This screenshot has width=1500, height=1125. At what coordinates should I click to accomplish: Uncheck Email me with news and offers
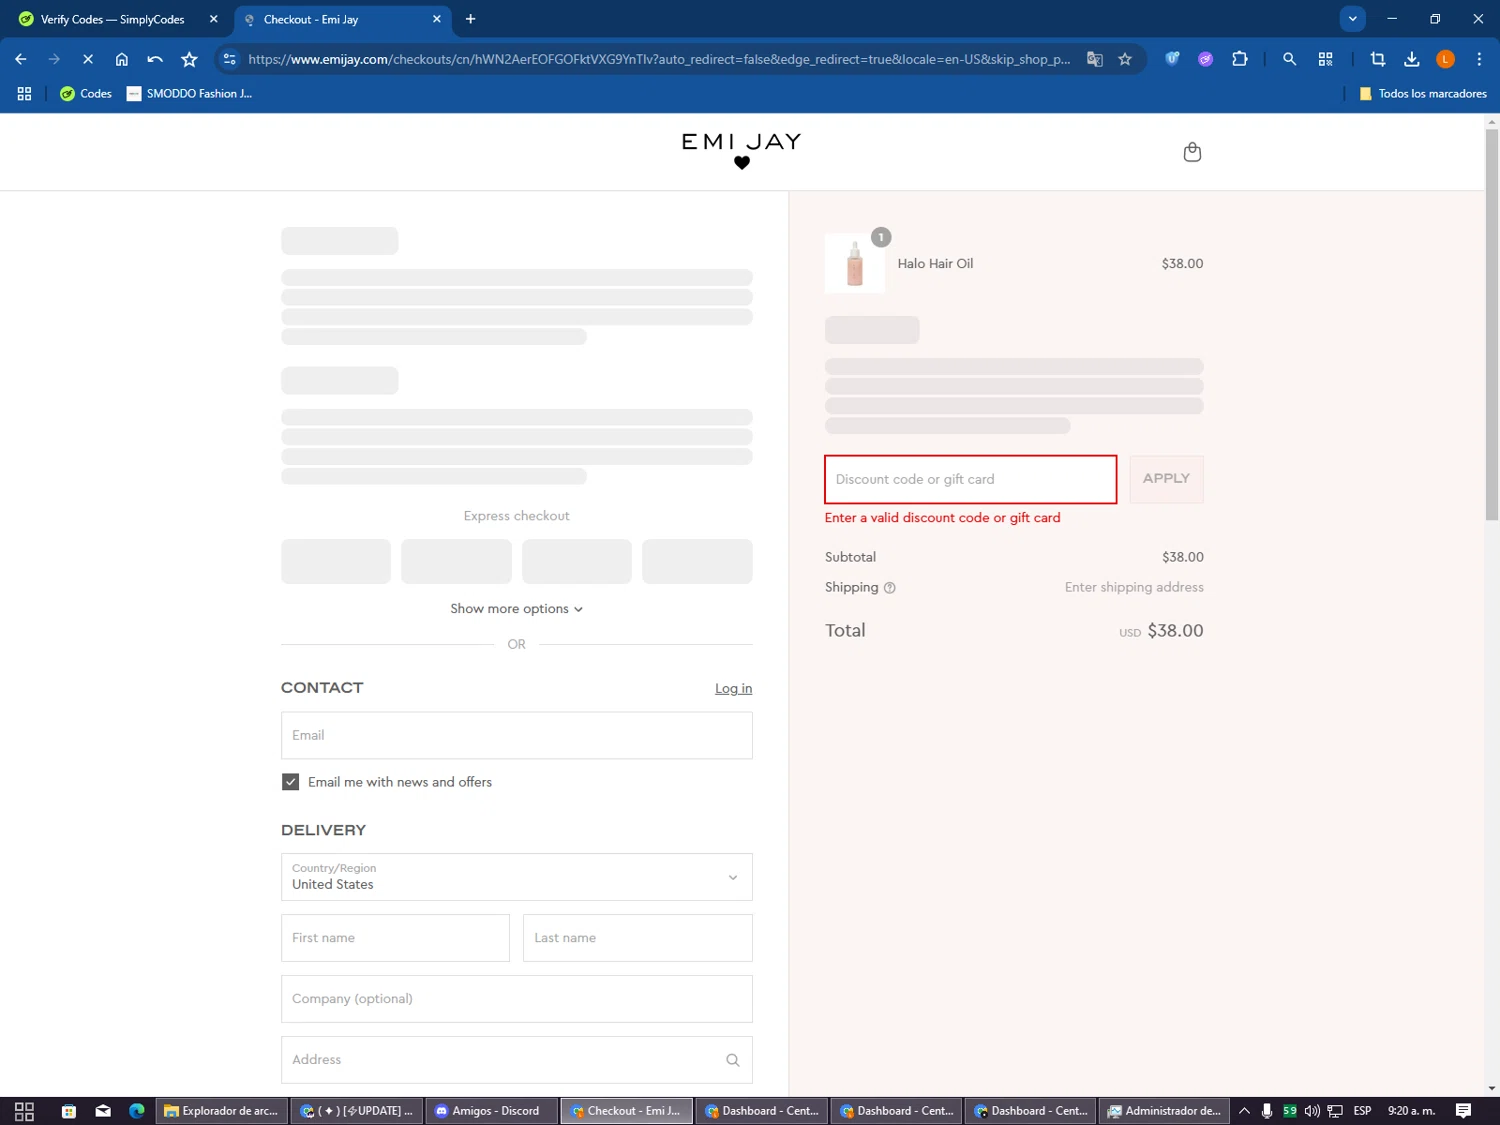pos(290,782)
